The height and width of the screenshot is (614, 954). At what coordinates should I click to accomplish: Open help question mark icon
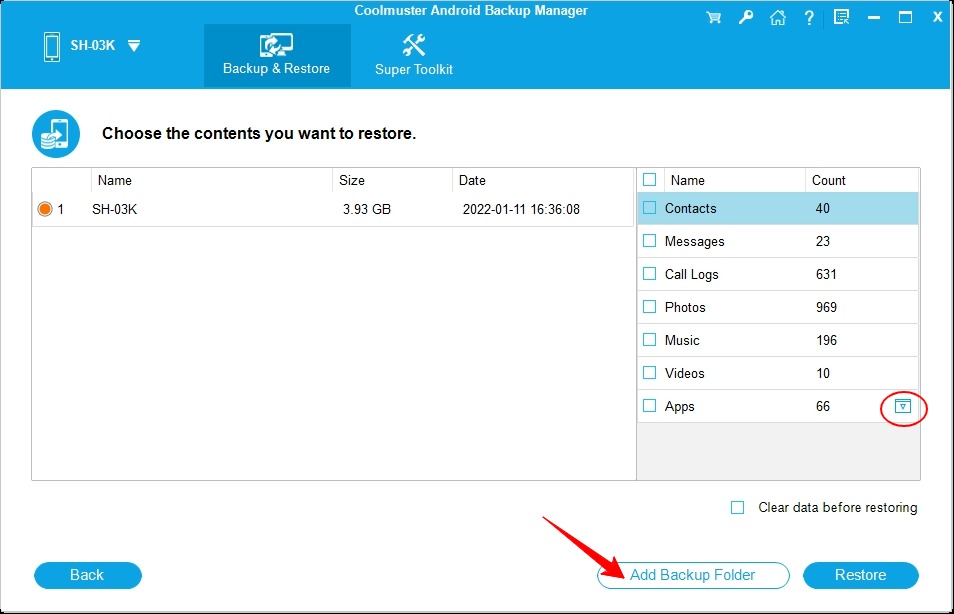coord(809,17)
